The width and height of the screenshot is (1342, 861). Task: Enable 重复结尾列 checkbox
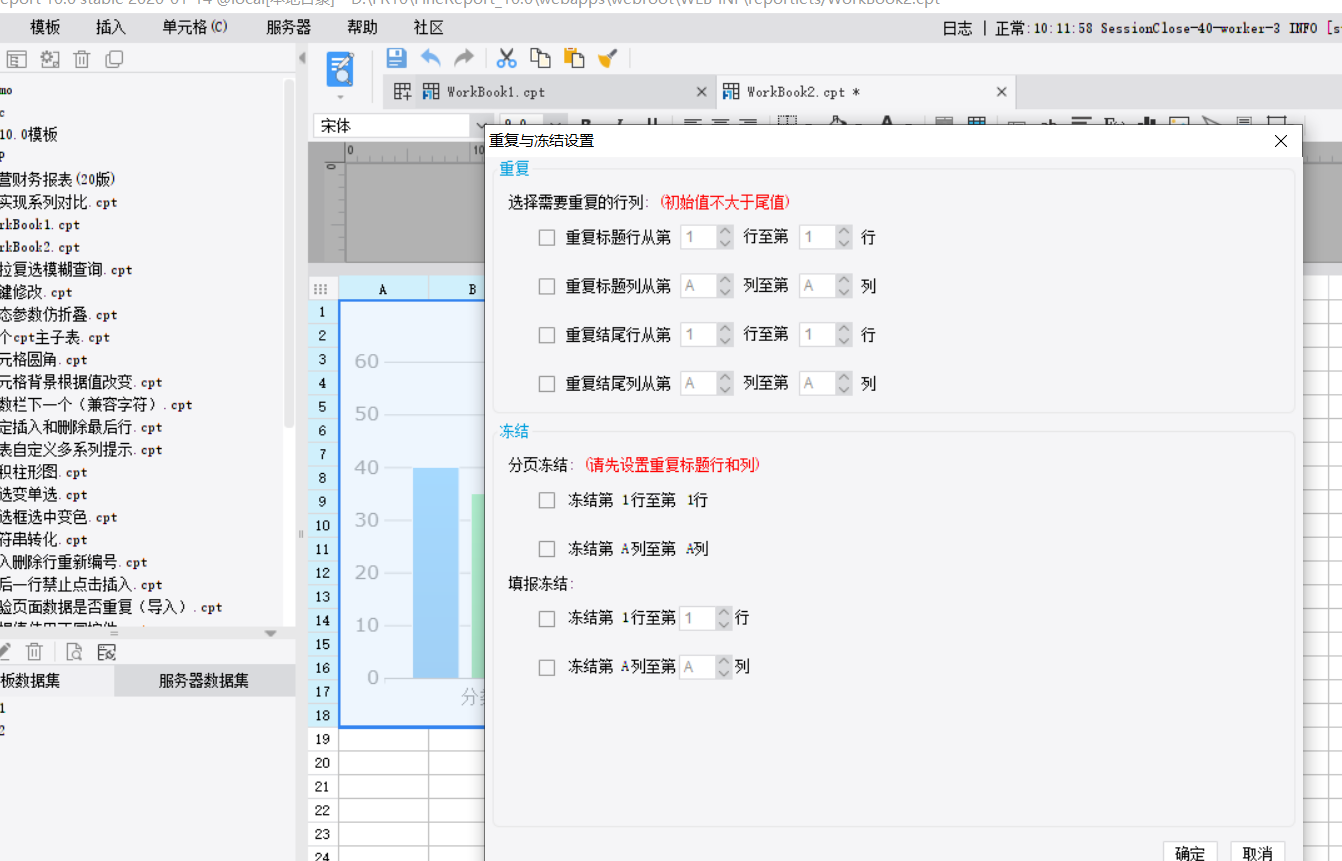point(547,383)
